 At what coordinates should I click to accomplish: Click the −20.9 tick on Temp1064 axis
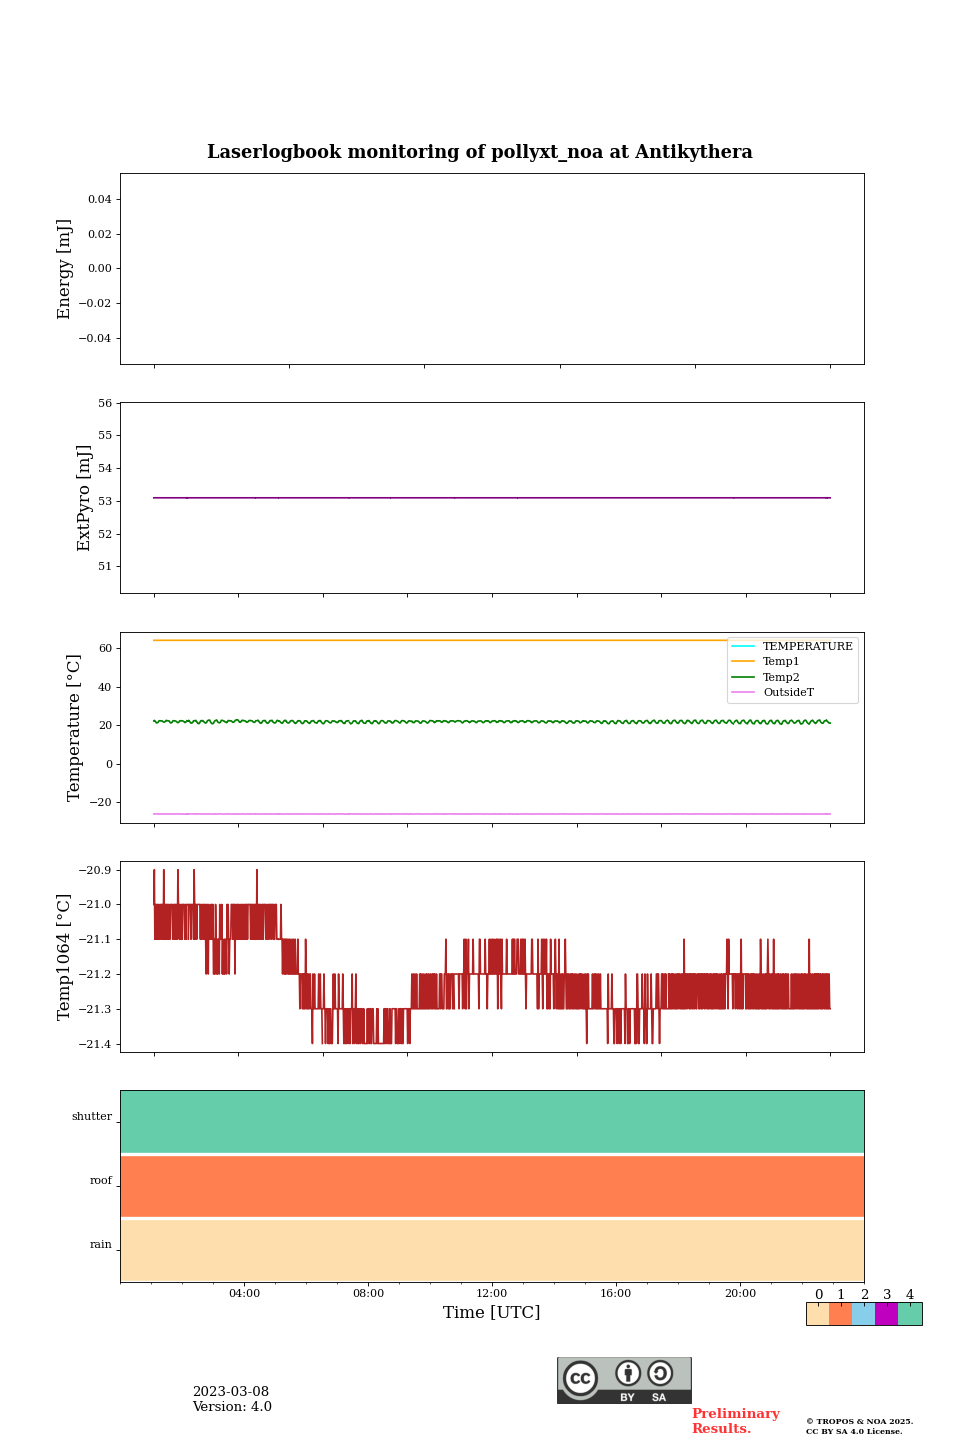click(x=96, y=870)
